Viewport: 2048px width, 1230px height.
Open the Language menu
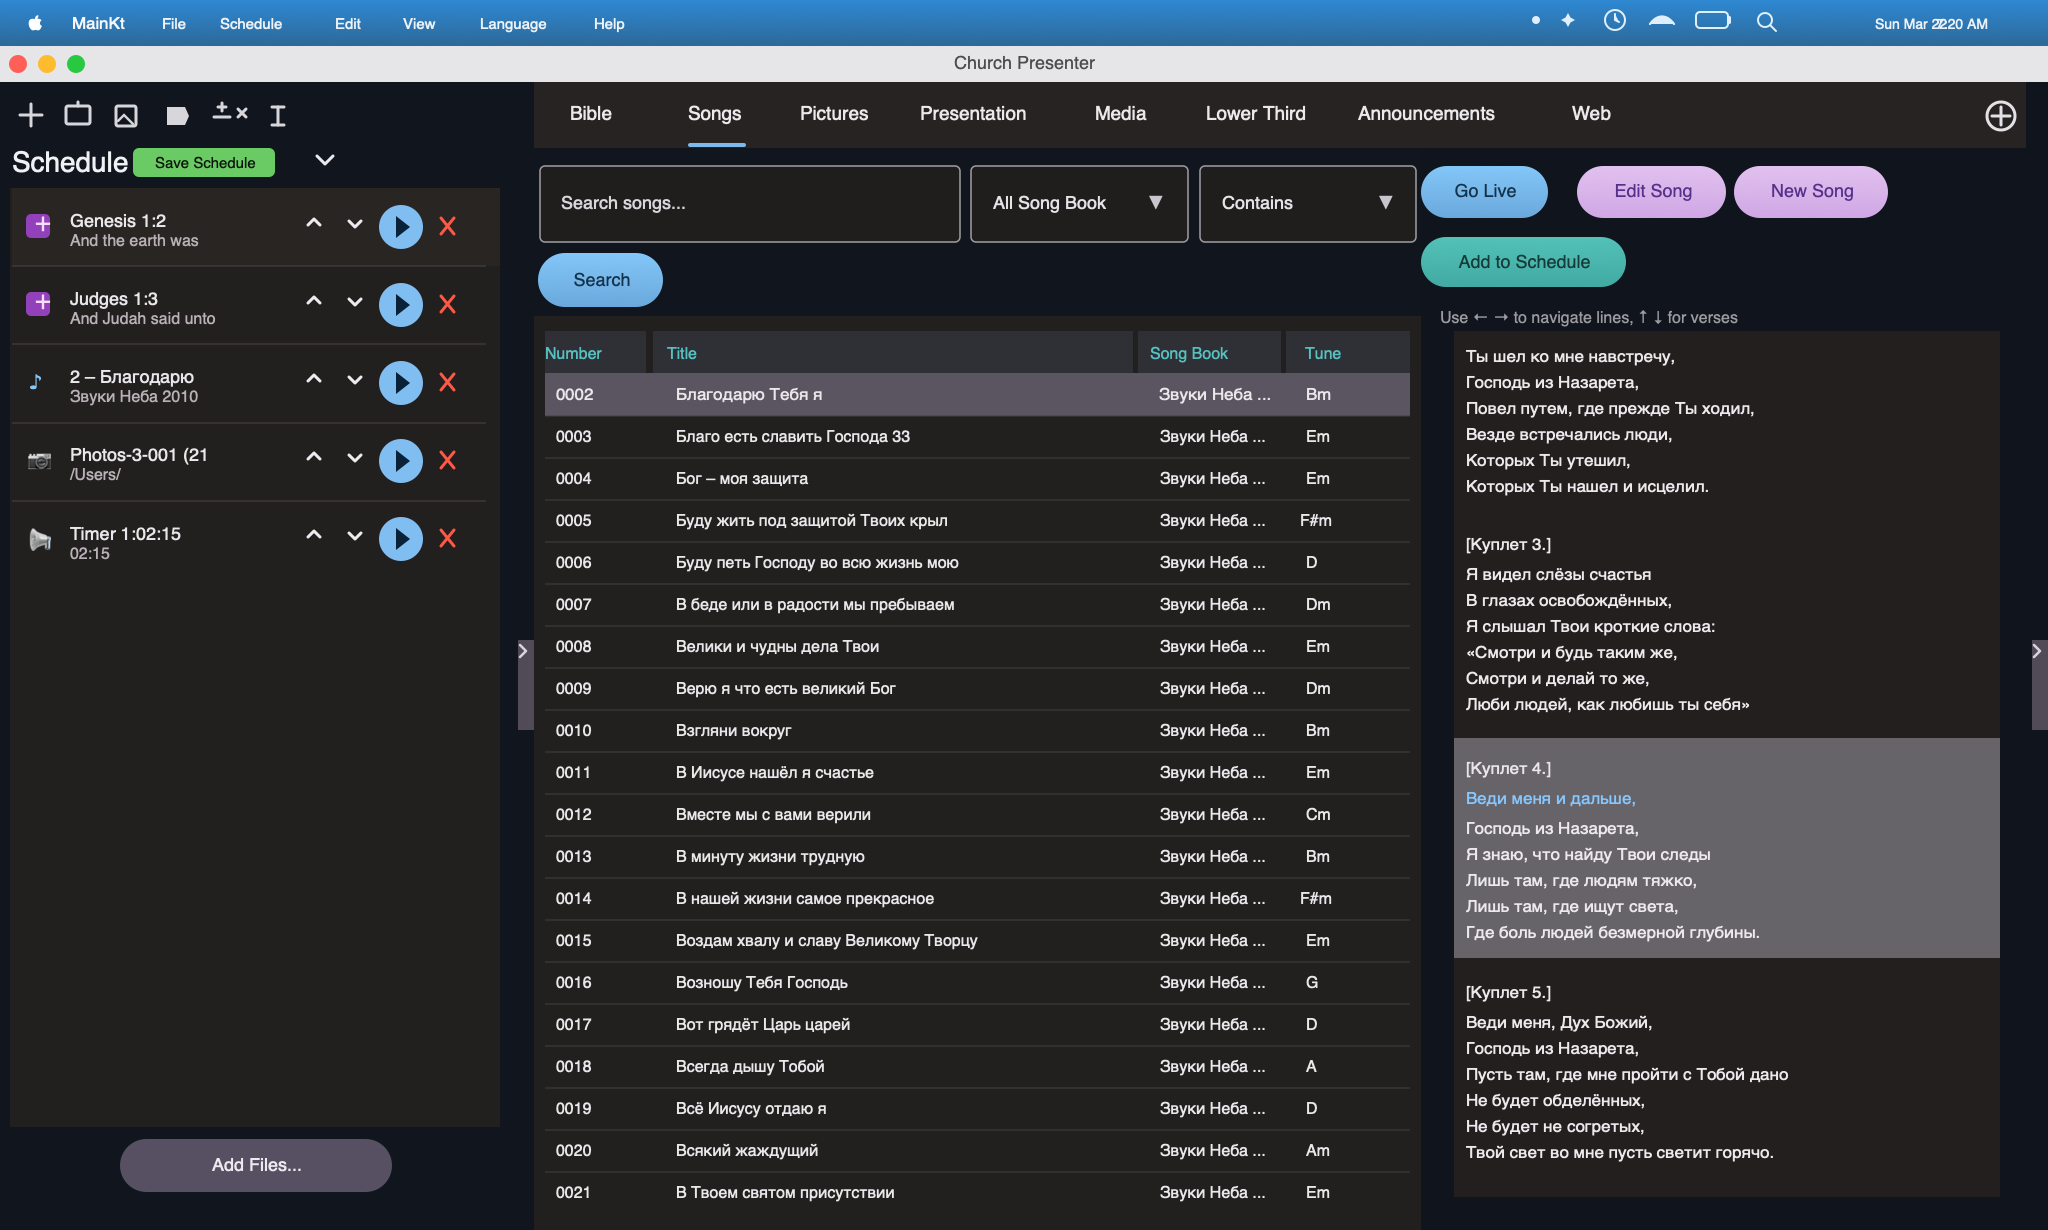(x=512, y=23)
